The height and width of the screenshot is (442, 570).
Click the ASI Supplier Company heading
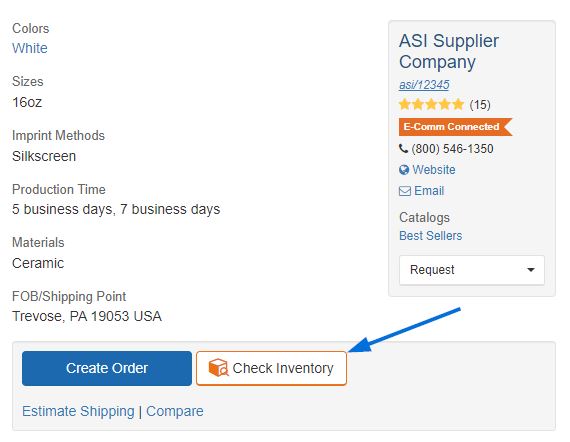point(449,51)
